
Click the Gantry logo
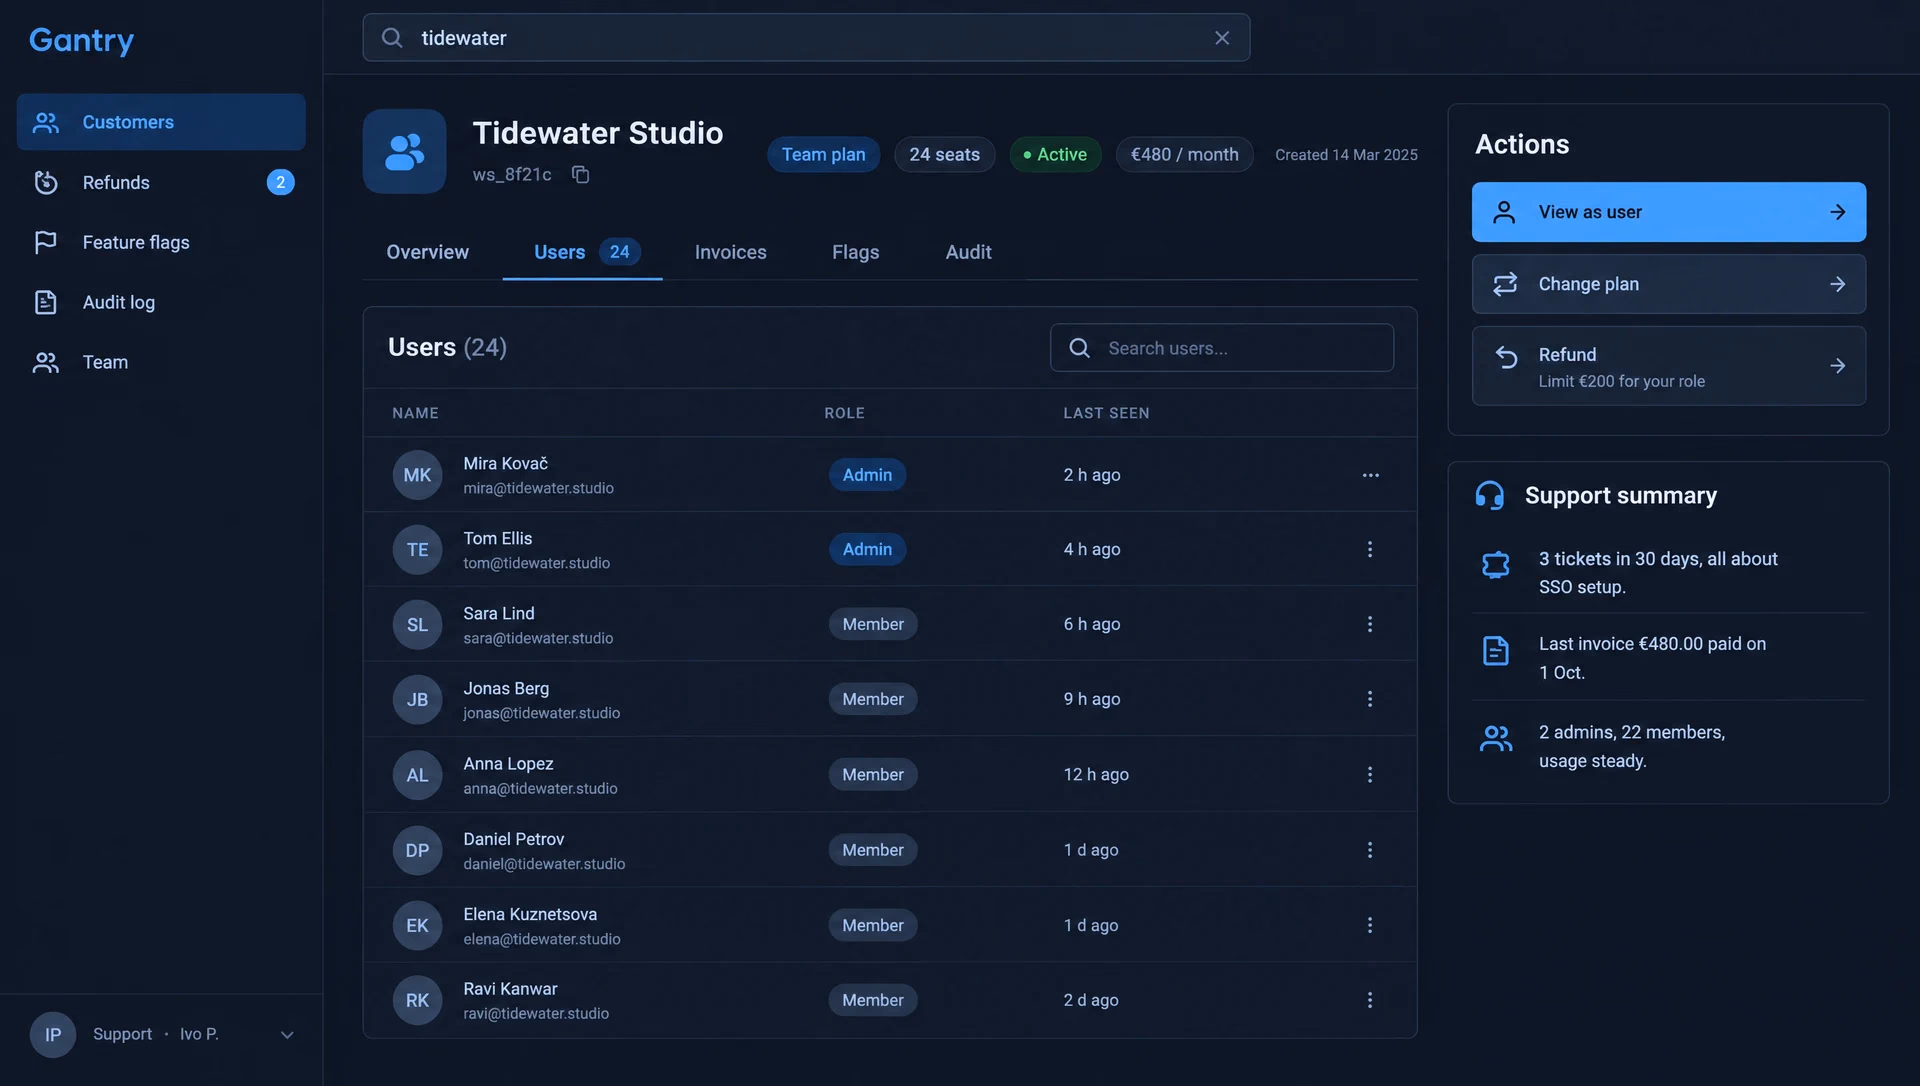[x=81, y=40]
